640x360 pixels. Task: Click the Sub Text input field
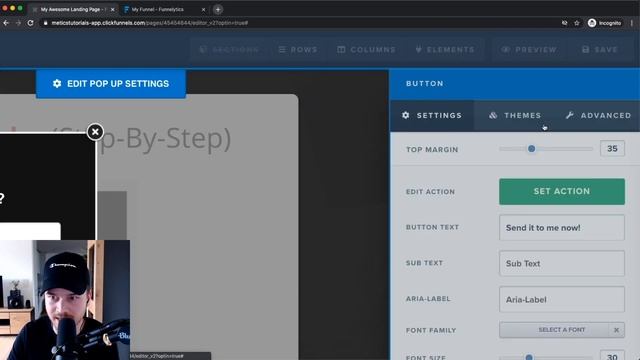(x=562, y=264)
